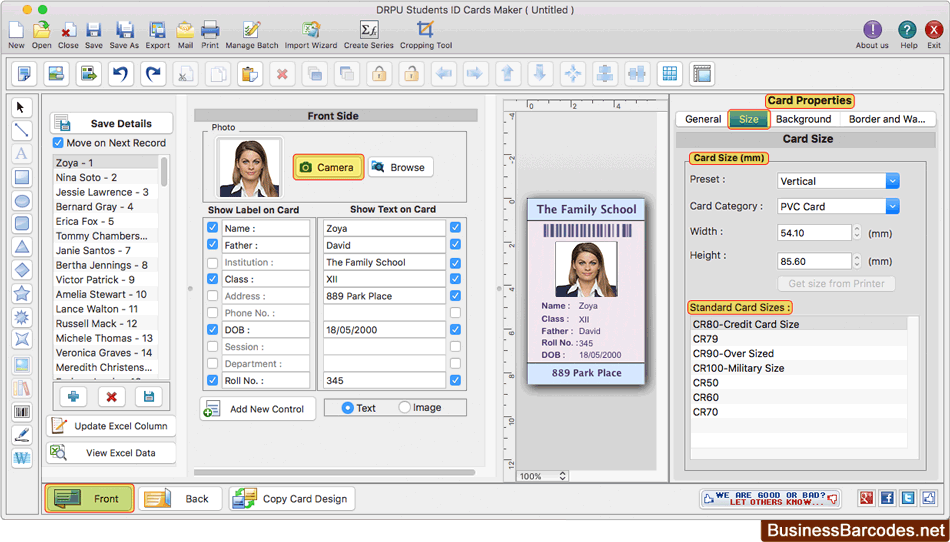The image size is (950, 542).
Task: Select the Star shape tool
Action: point(22,294)
